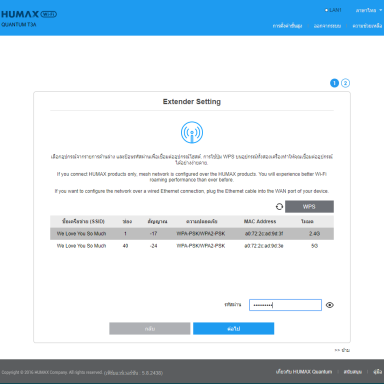Click the 5G band cell
Viewport: 384px width, 384px height.
click(314, 246)
